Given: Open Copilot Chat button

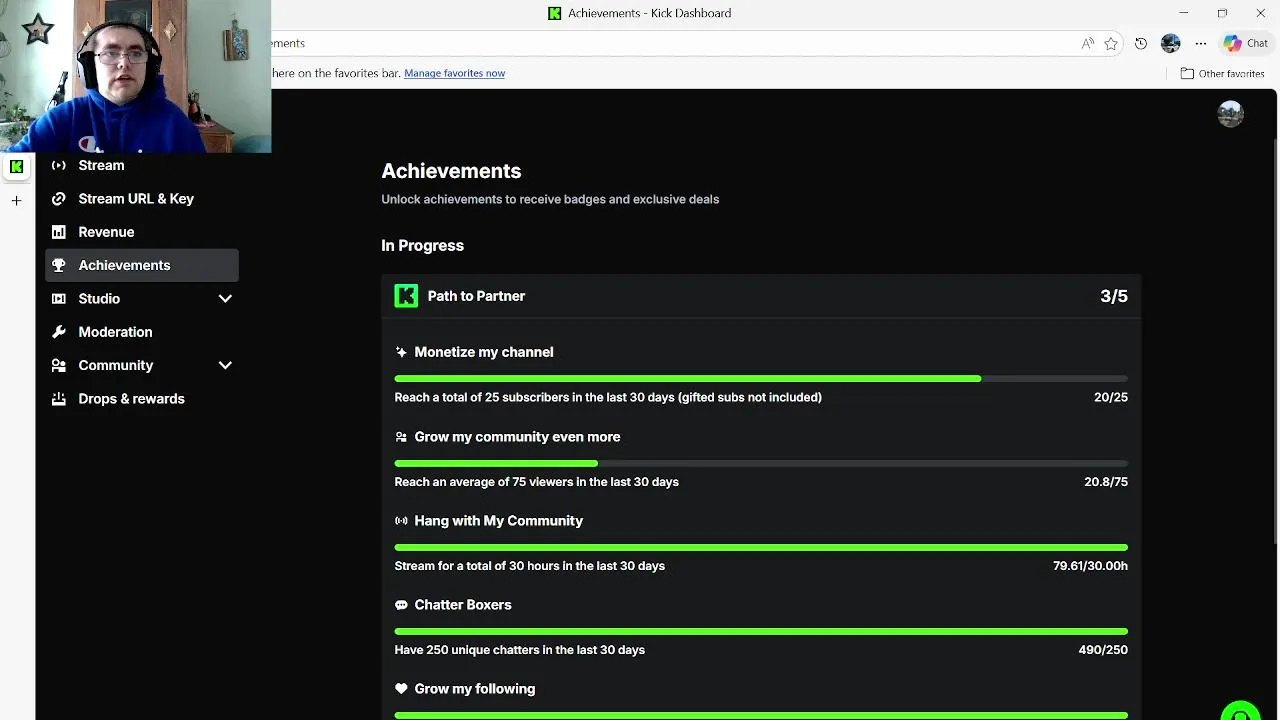Looking at the screenshot, I should tap(1246, 43).
